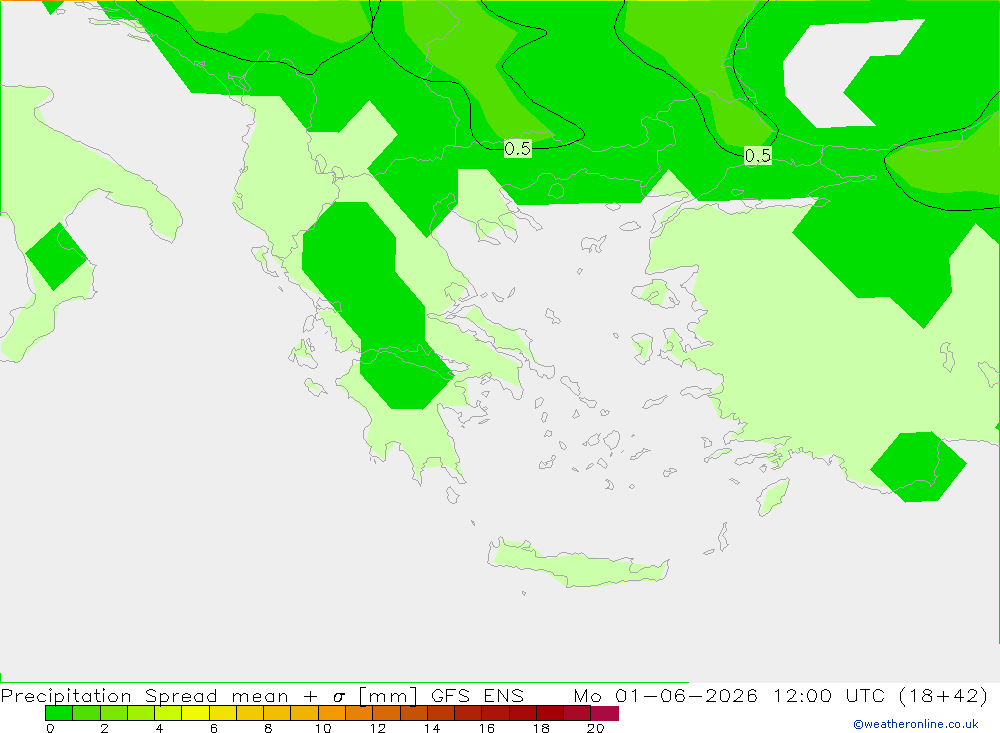This screenshot has width=1000, height=733.
Task: Click the 'Mo 01-06-2026' date text
Action: (666, 695)
